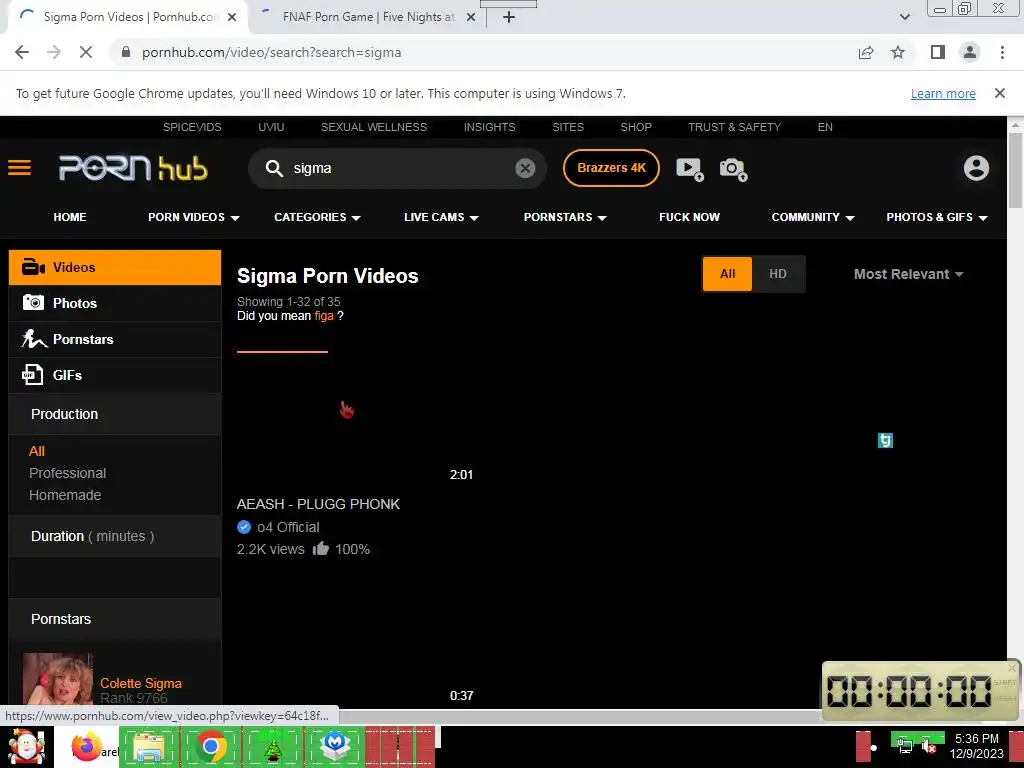Click the 00:00:00 timer widget
Image resolution: width=1024 pixels, height=768 pixels.
tap(921, 690)
